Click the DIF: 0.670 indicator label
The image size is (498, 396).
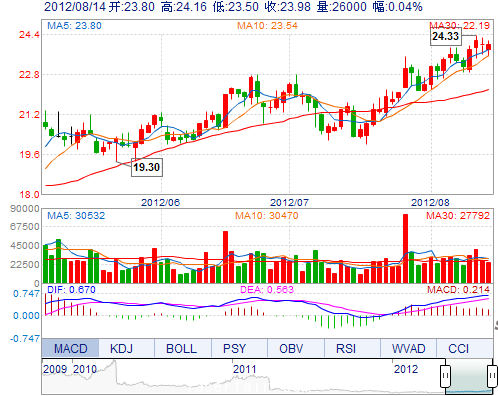pos(71,289)
